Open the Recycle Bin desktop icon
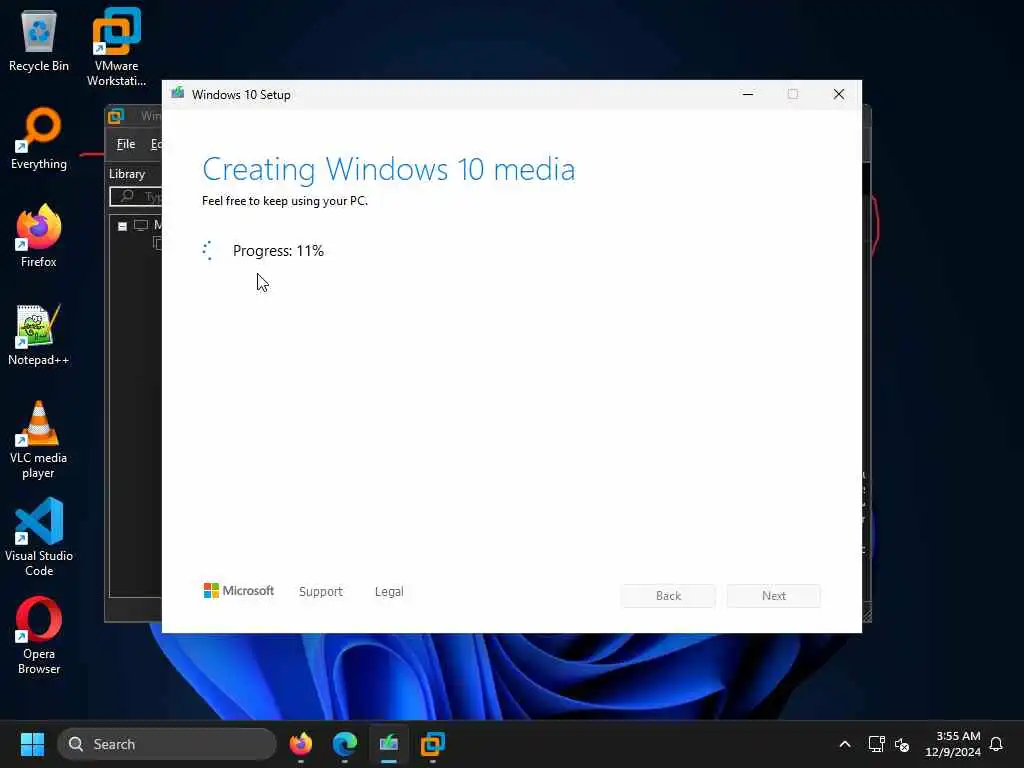 39,42
